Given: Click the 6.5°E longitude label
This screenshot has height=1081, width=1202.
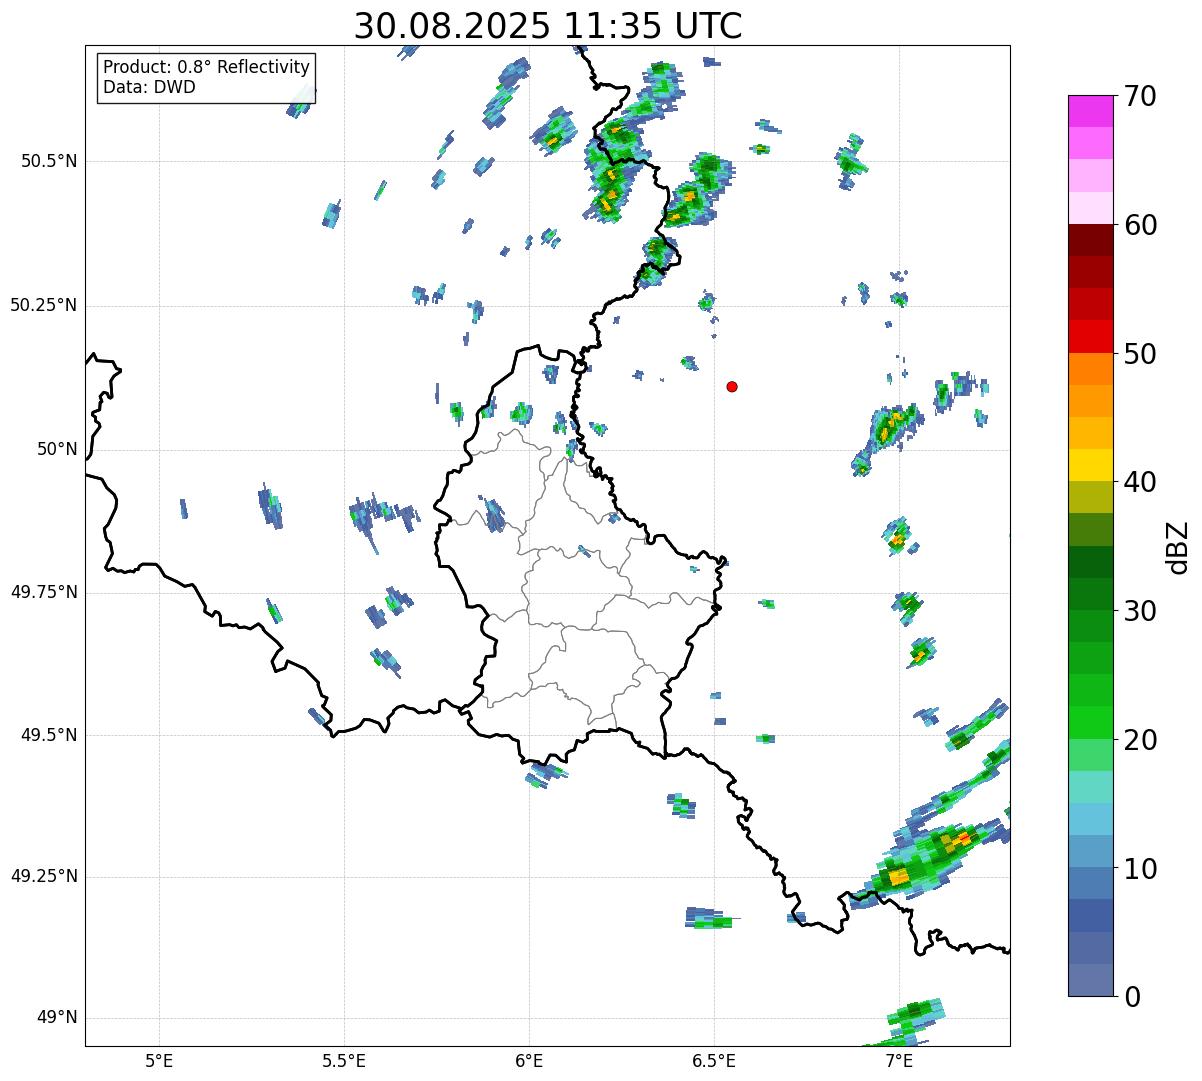Looking at the screenshot, I should (x=714, y=1060).
